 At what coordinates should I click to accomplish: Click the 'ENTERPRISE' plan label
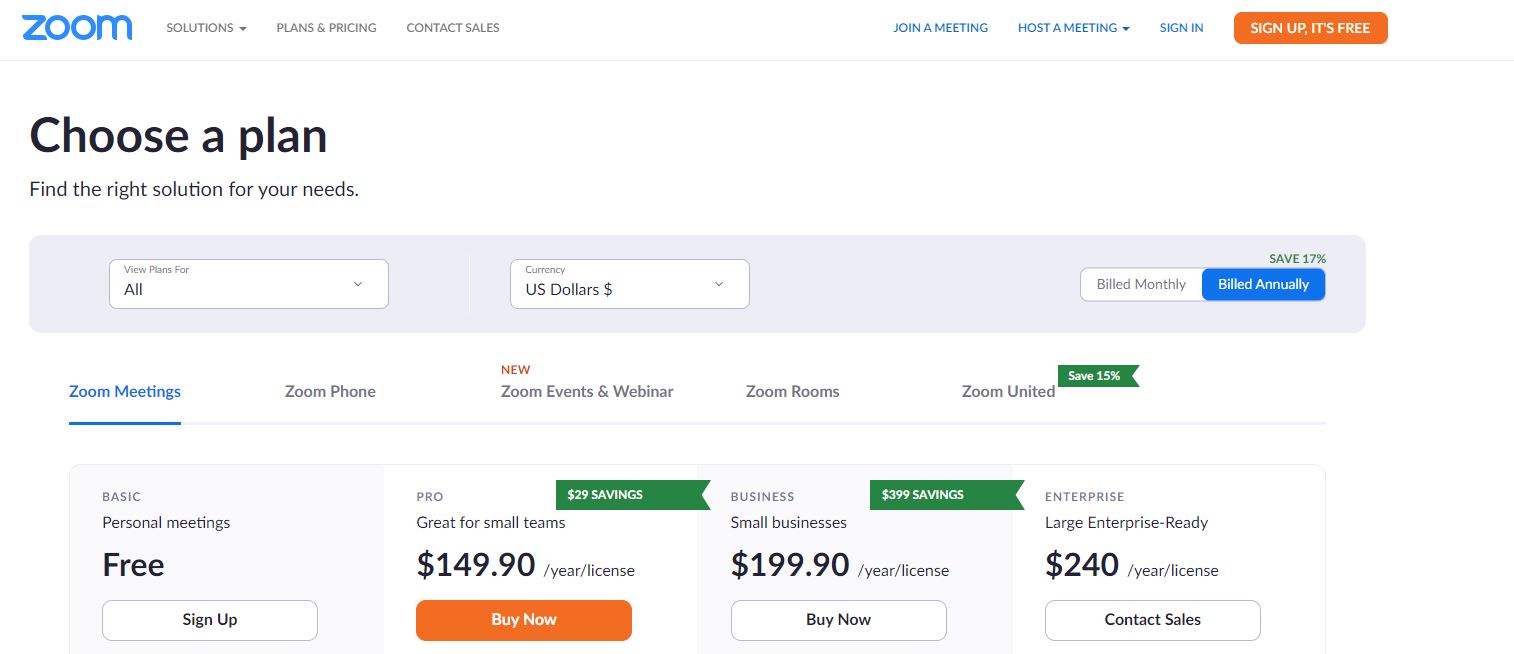[1085, 496]
